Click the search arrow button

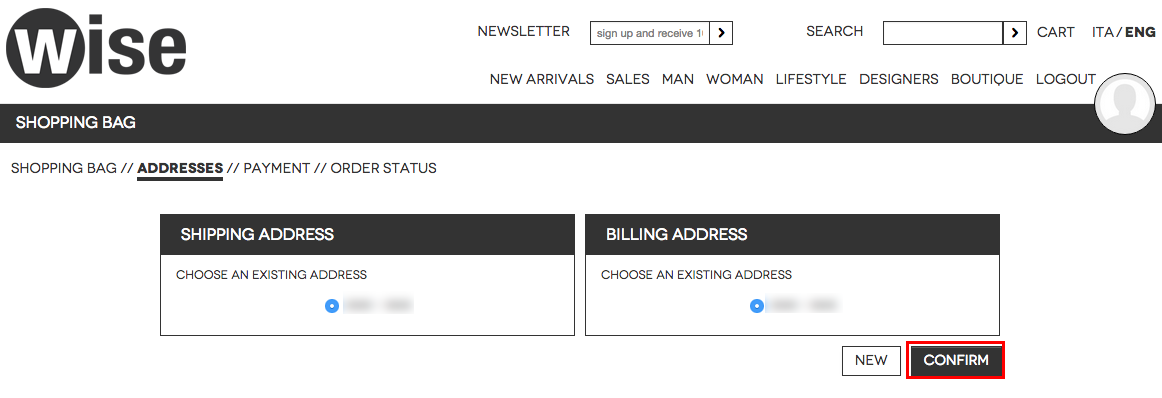click(x=1015, y=33)
